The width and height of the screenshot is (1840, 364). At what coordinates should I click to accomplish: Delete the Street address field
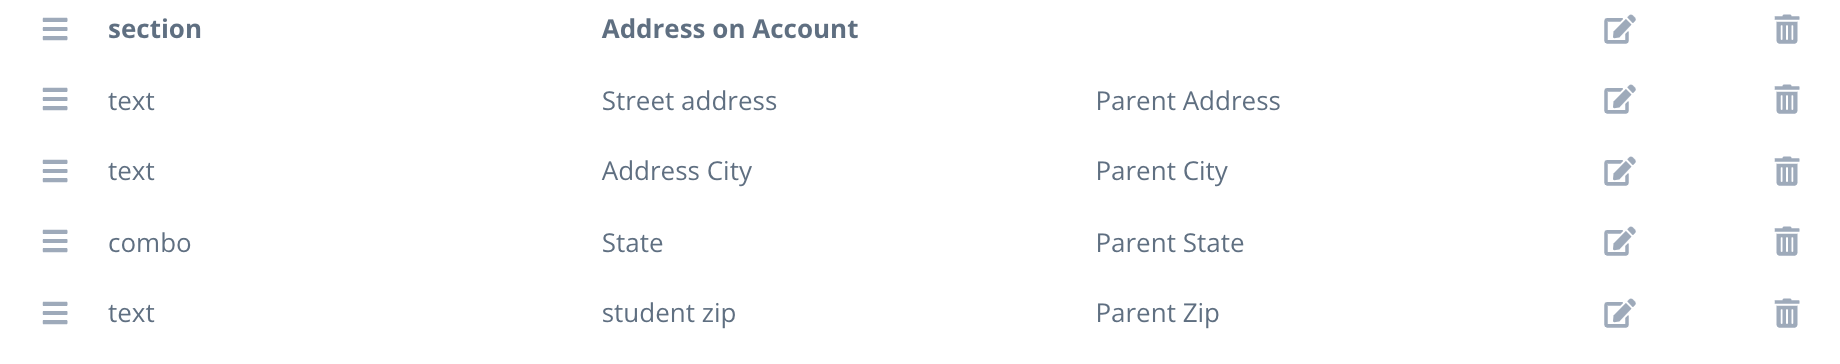(x=1786, y=100)
